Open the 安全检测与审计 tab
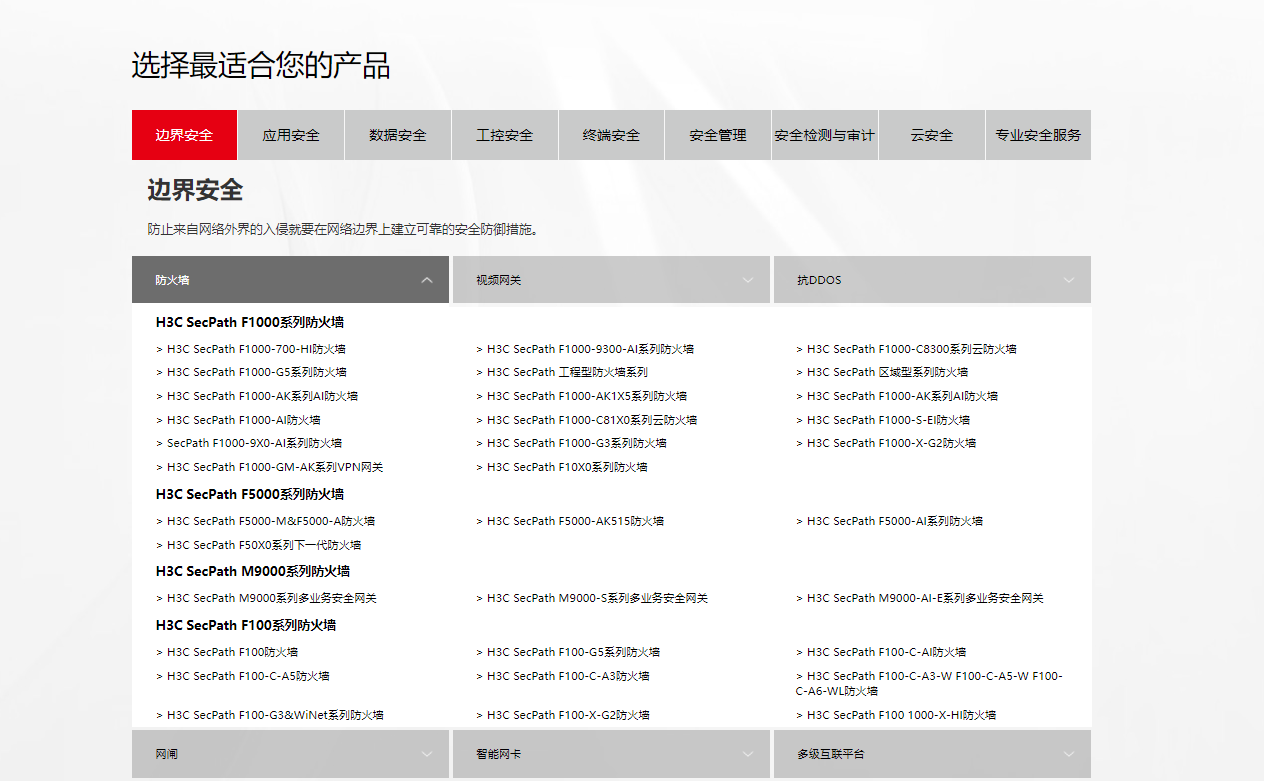 (825, 135)
